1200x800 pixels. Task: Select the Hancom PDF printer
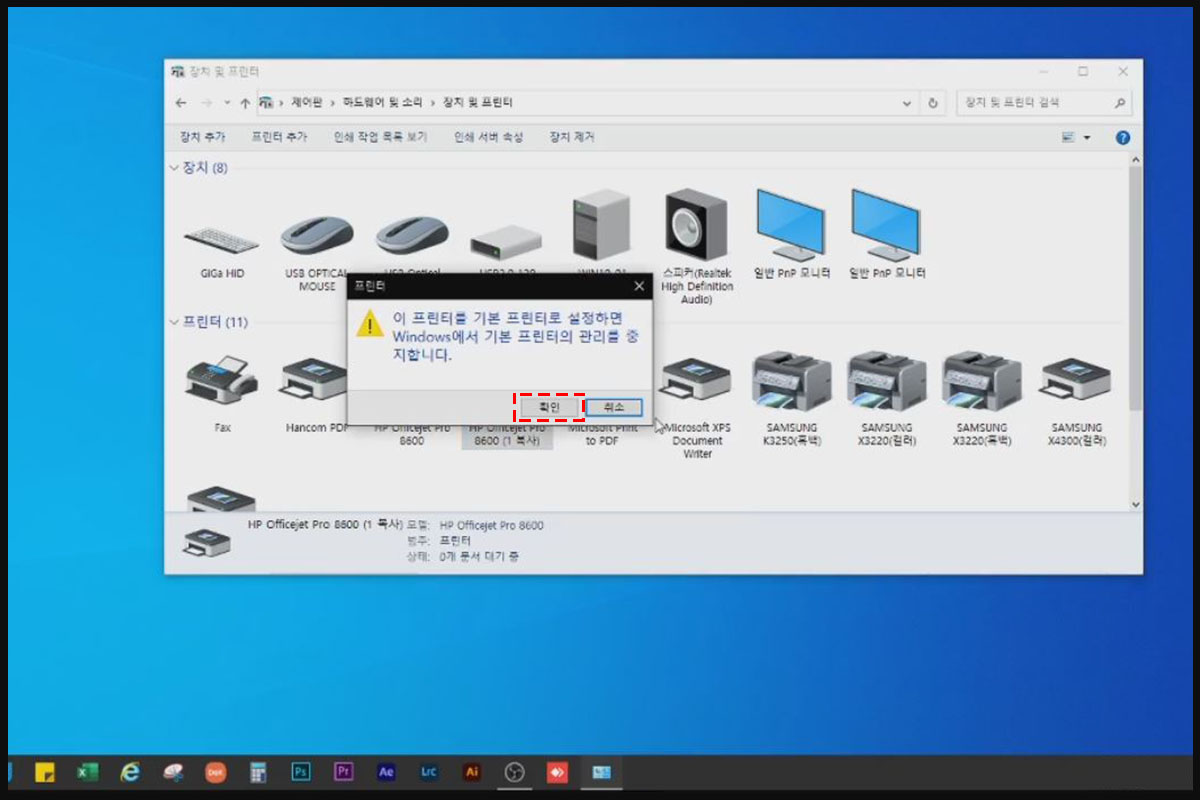tap(316, 395)
